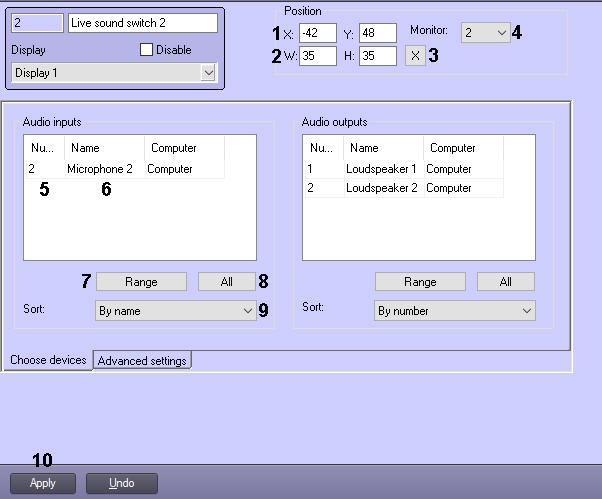Expand the Monitor dropdown
This screenshot has height=499, width=602.
(x=486, y=33)
